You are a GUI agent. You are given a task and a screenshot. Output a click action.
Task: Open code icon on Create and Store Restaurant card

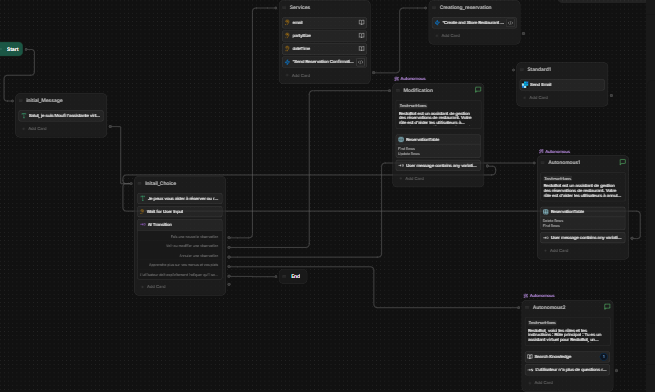tap(510, 23)
